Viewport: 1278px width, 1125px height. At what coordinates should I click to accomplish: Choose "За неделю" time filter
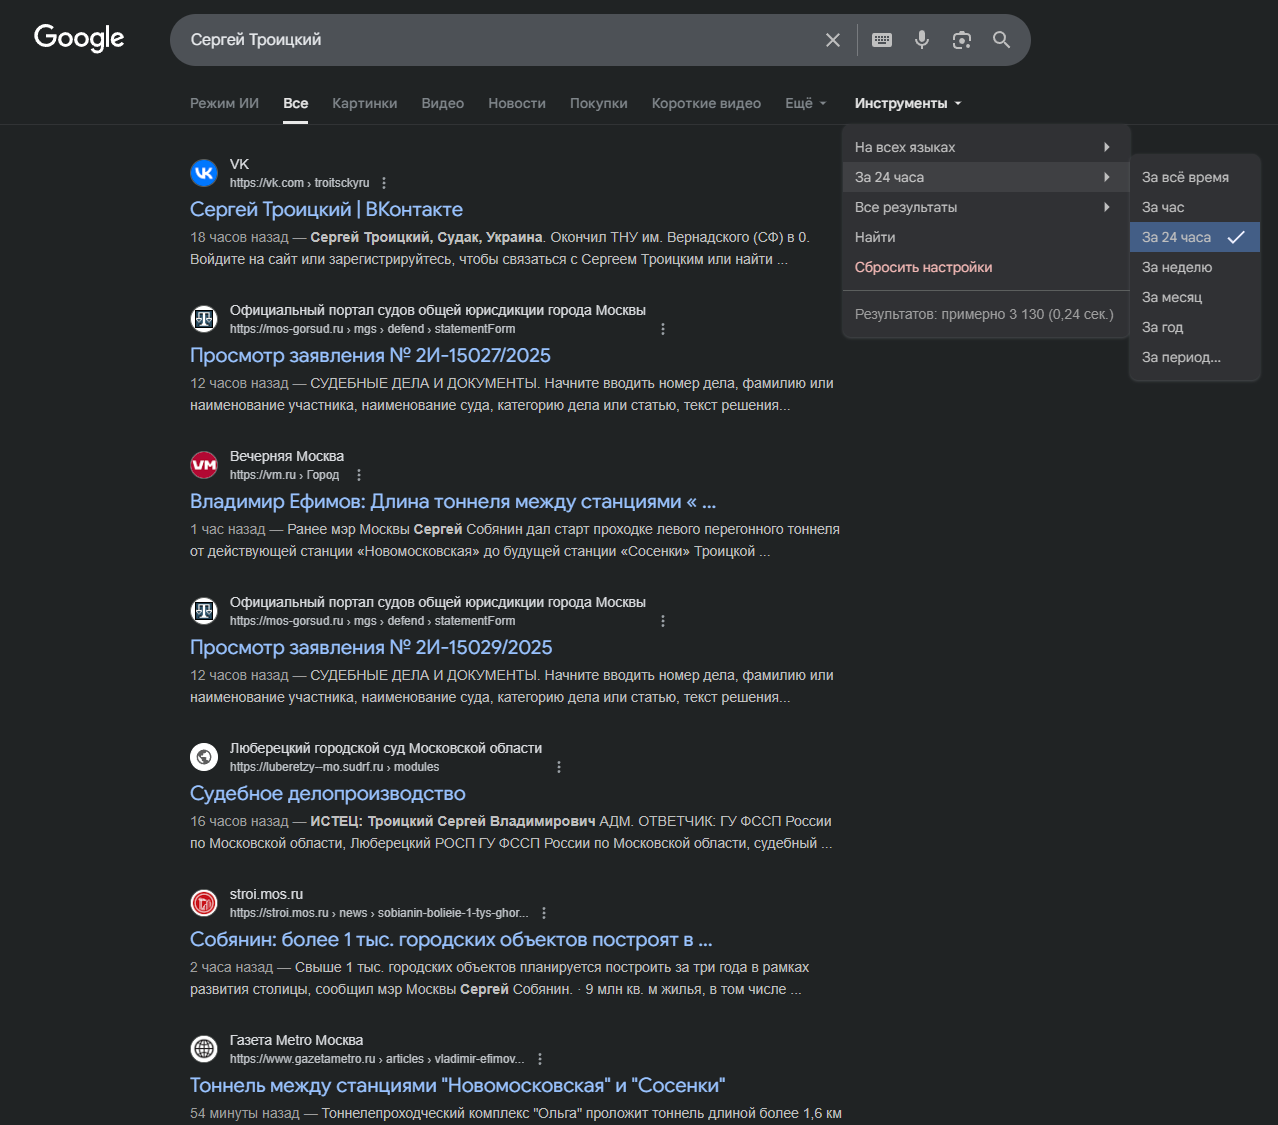(1177, 267)
